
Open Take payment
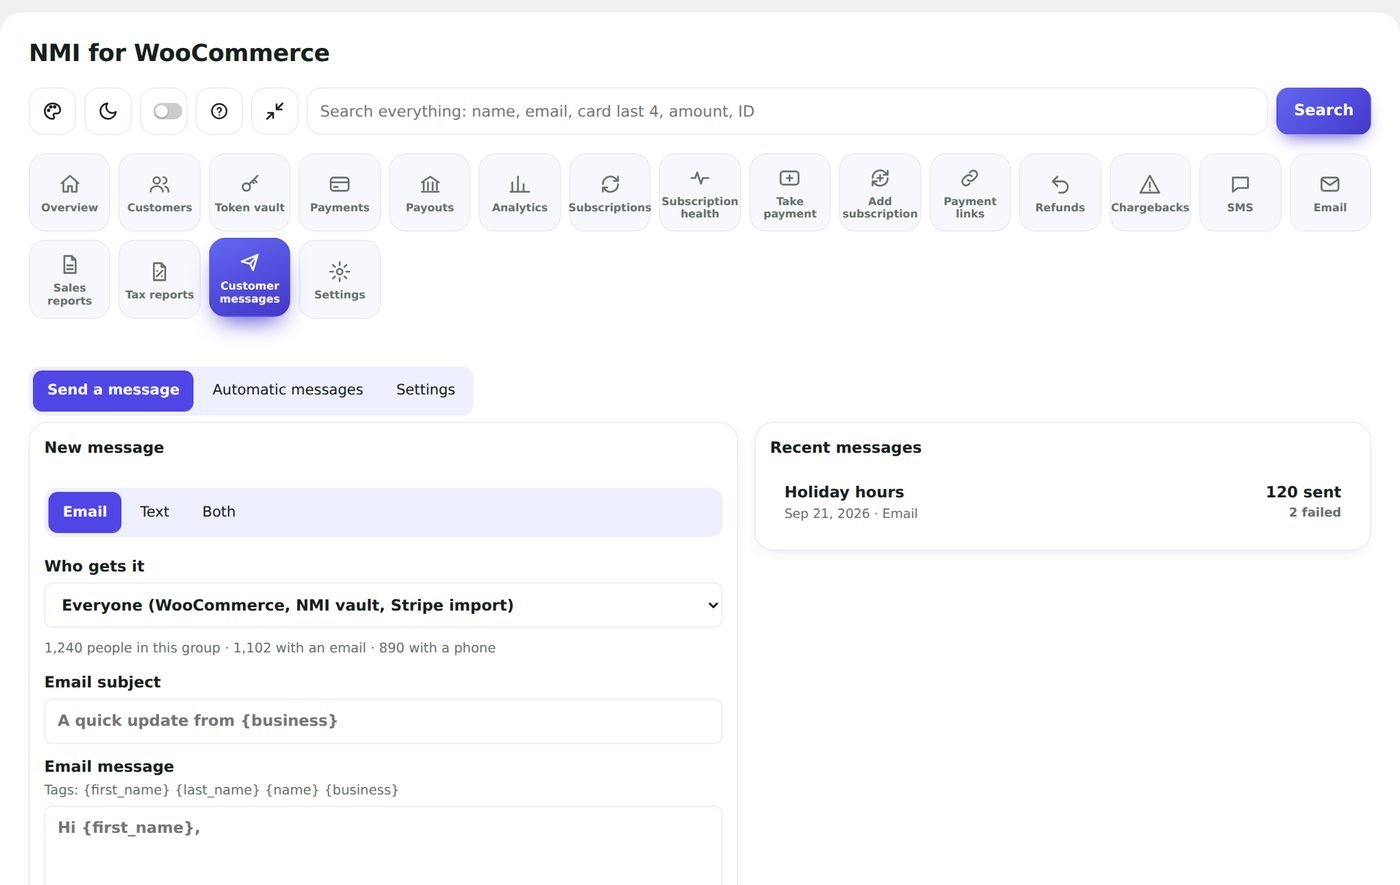point(790,193)
